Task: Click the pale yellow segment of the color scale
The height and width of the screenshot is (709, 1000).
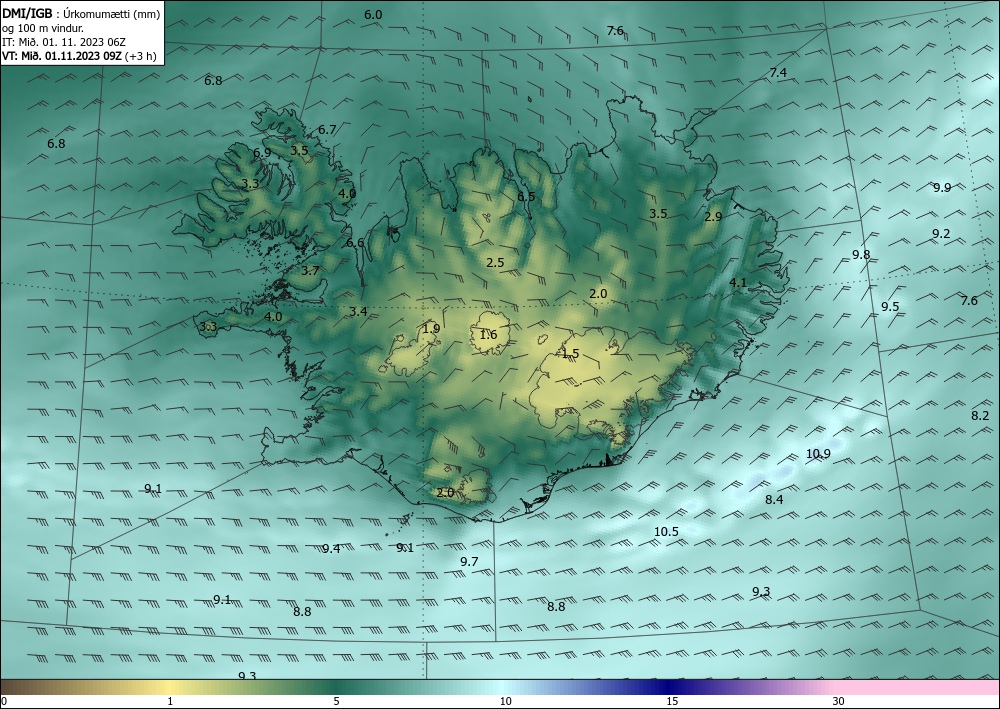Action: click(170, 687)
